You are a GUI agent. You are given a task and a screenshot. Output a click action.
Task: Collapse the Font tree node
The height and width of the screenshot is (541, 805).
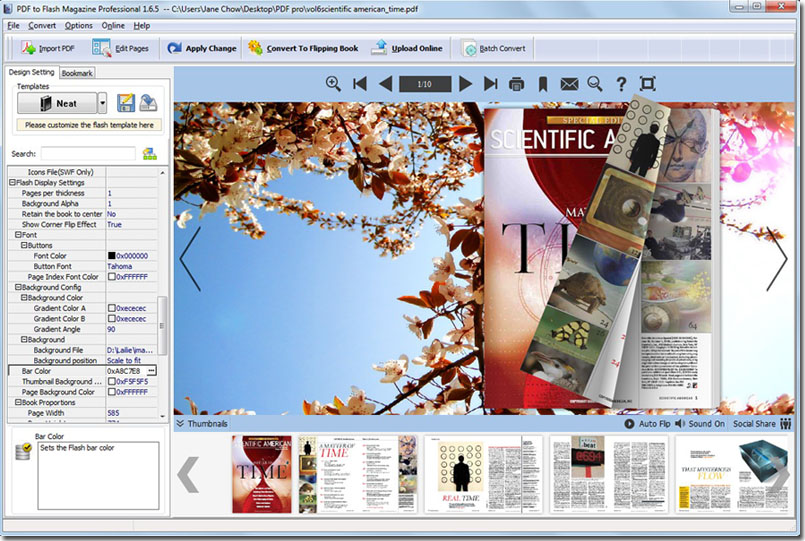coord(18,235)
